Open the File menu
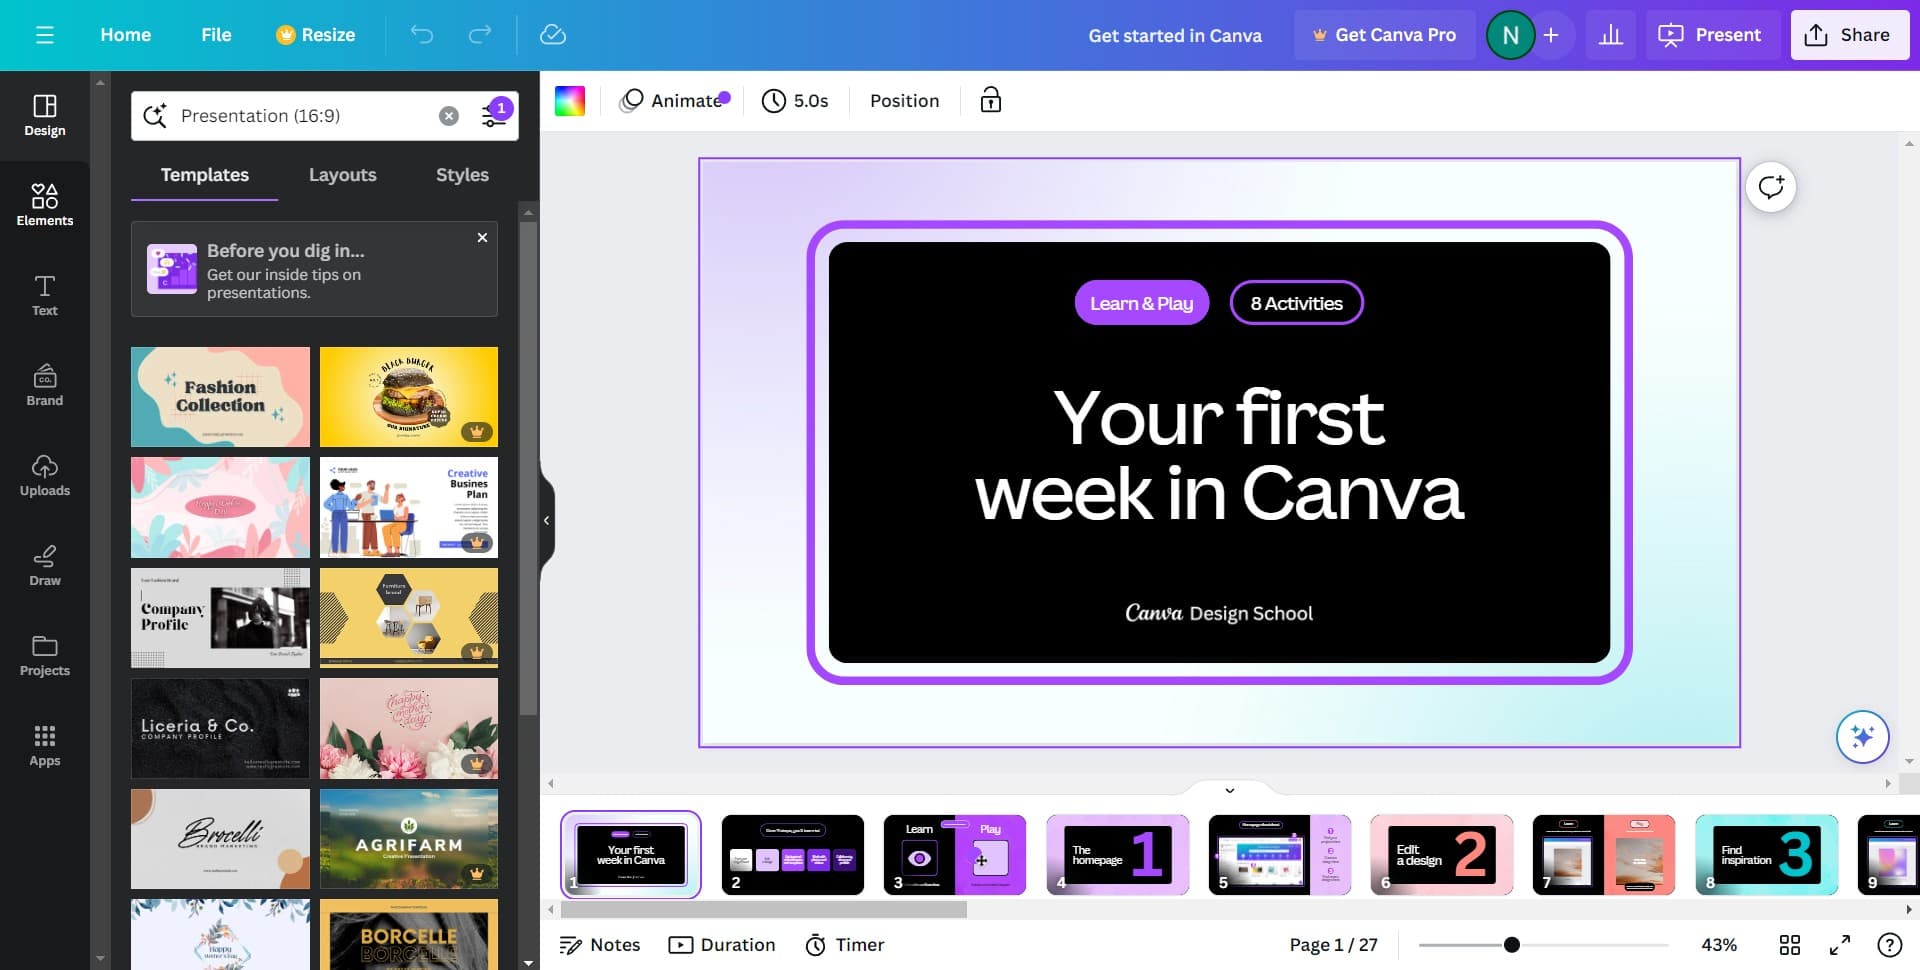Image resolution: width=1920 pixels, height=970 pixels. (216, 35)
